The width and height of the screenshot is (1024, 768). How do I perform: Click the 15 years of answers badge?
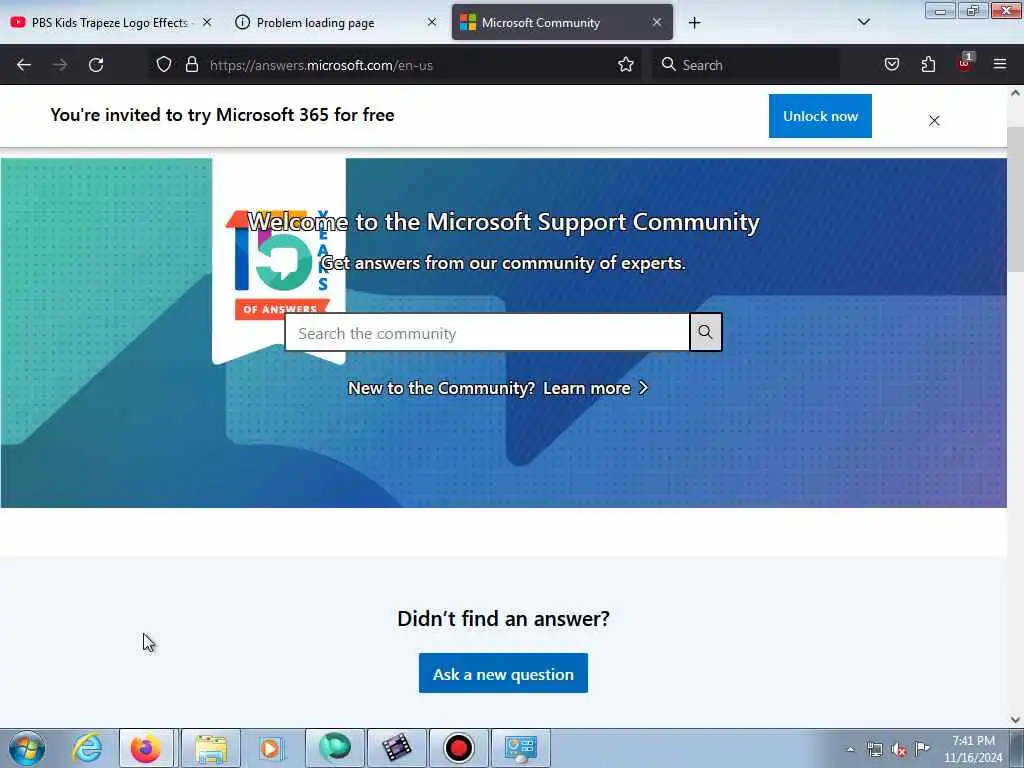(279, 261)
